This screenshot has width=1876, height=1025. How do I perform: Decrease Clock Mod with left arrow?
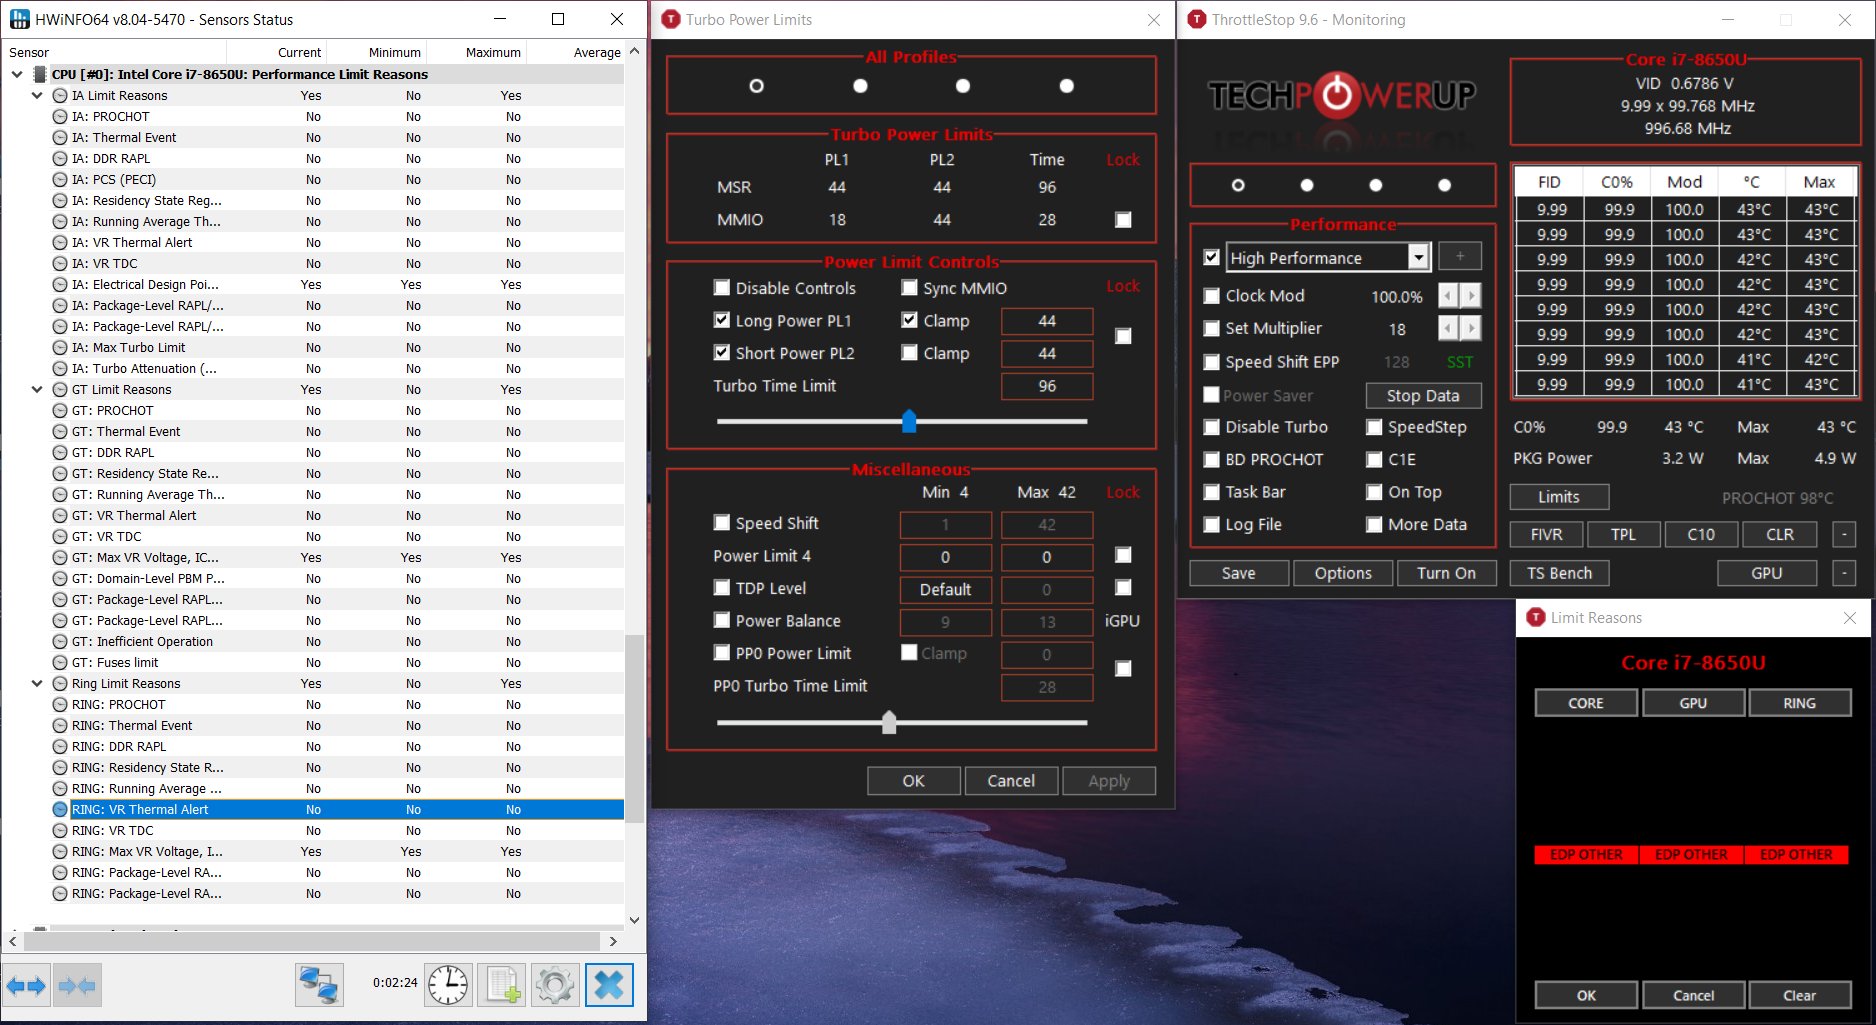pyautogui.click(x=1448, y=296)
